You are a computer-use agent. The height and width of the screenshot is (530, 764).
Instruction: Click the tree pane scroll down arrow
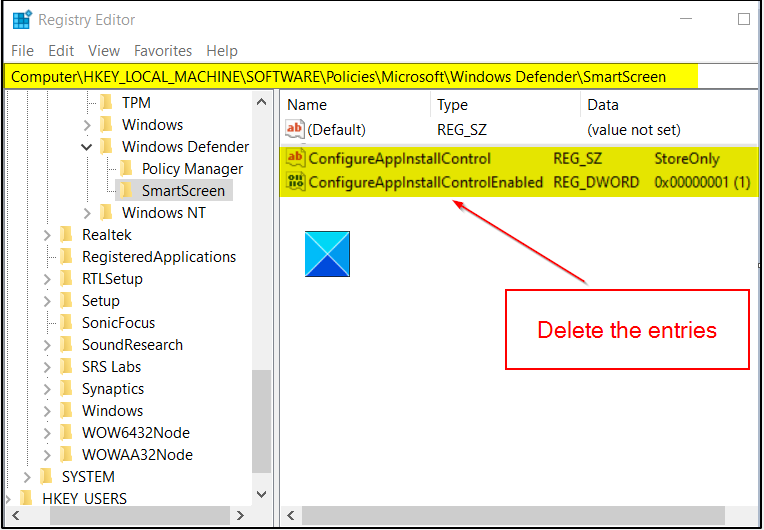(x=262, y=494)
